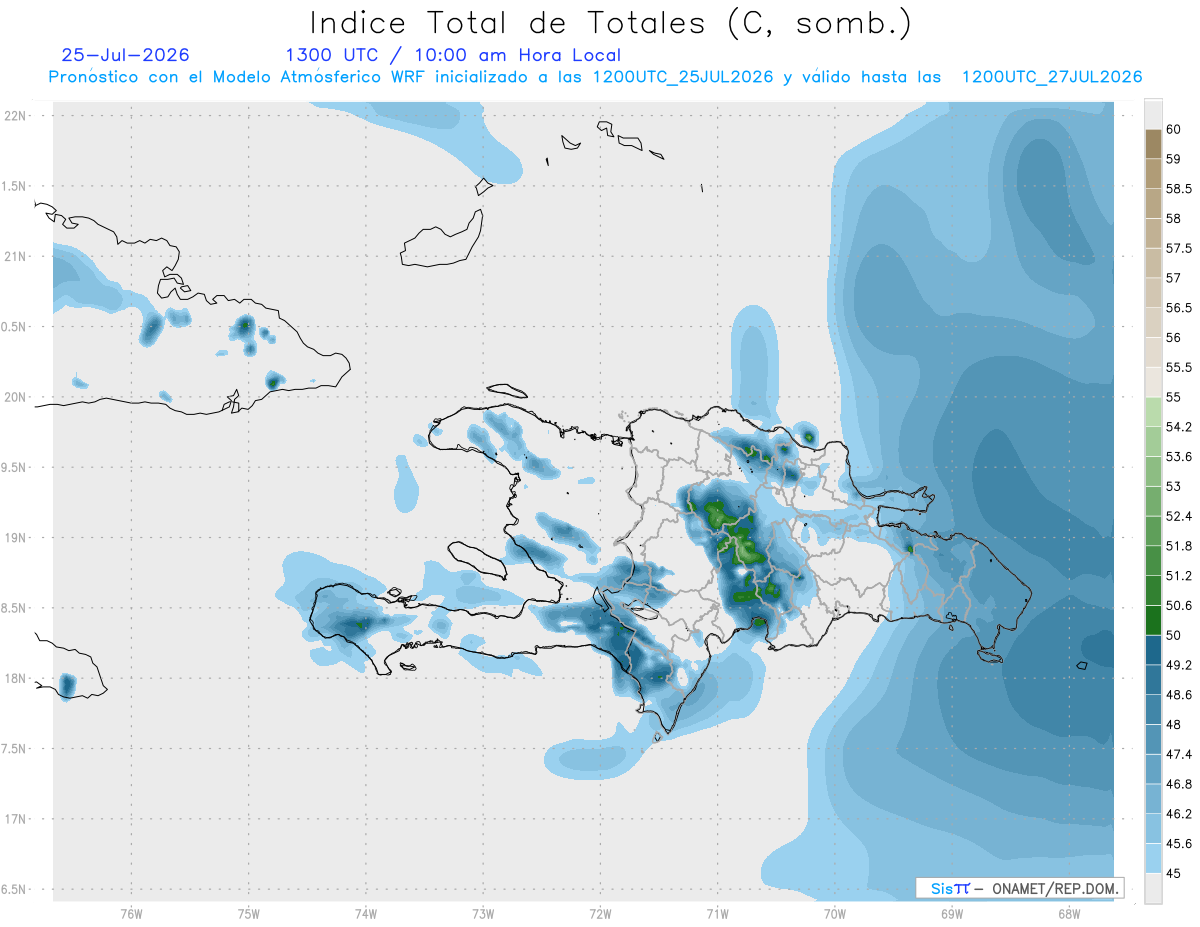Click the latitude label "20N"

(16, 397)
